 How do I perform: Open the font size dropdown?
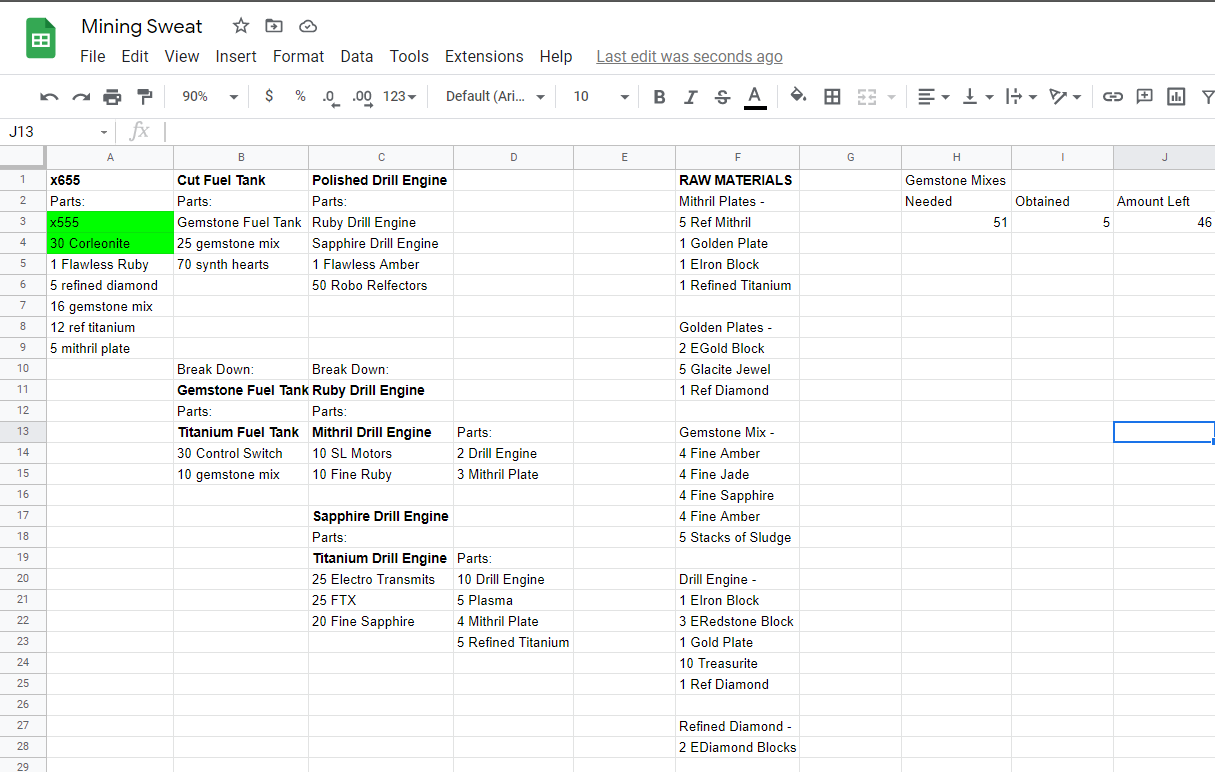600,96
